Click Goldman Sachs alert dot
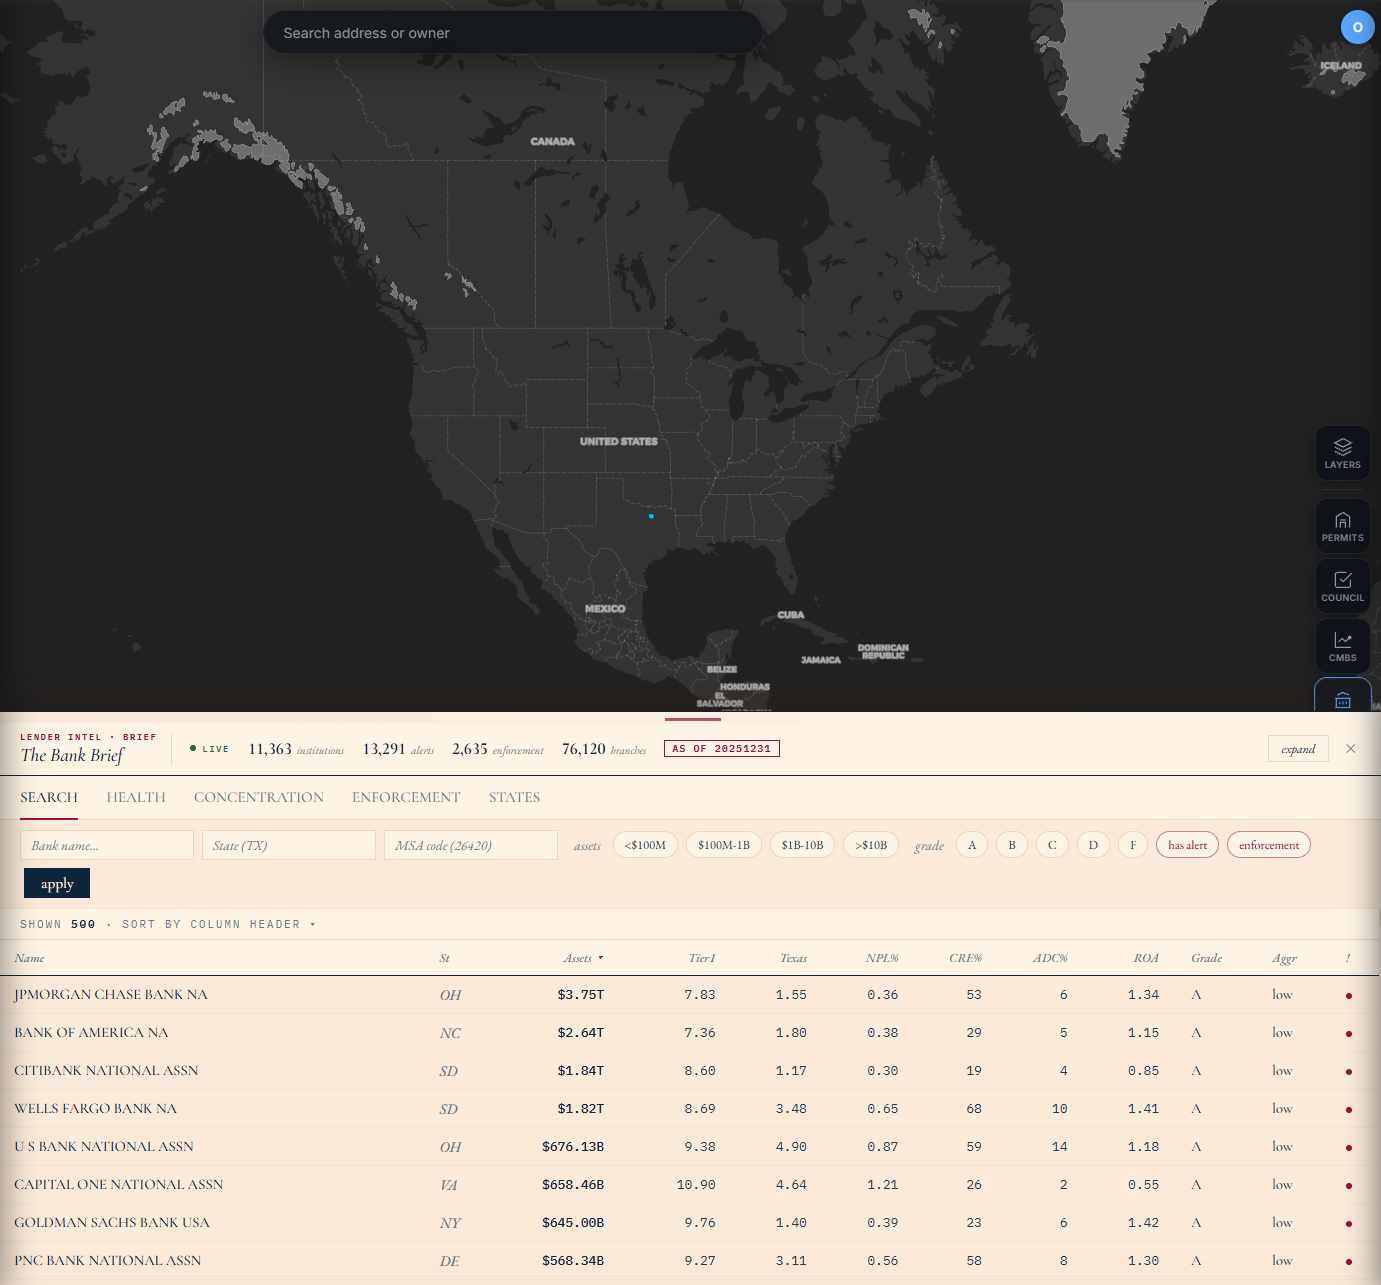 pos(1349,1224)
